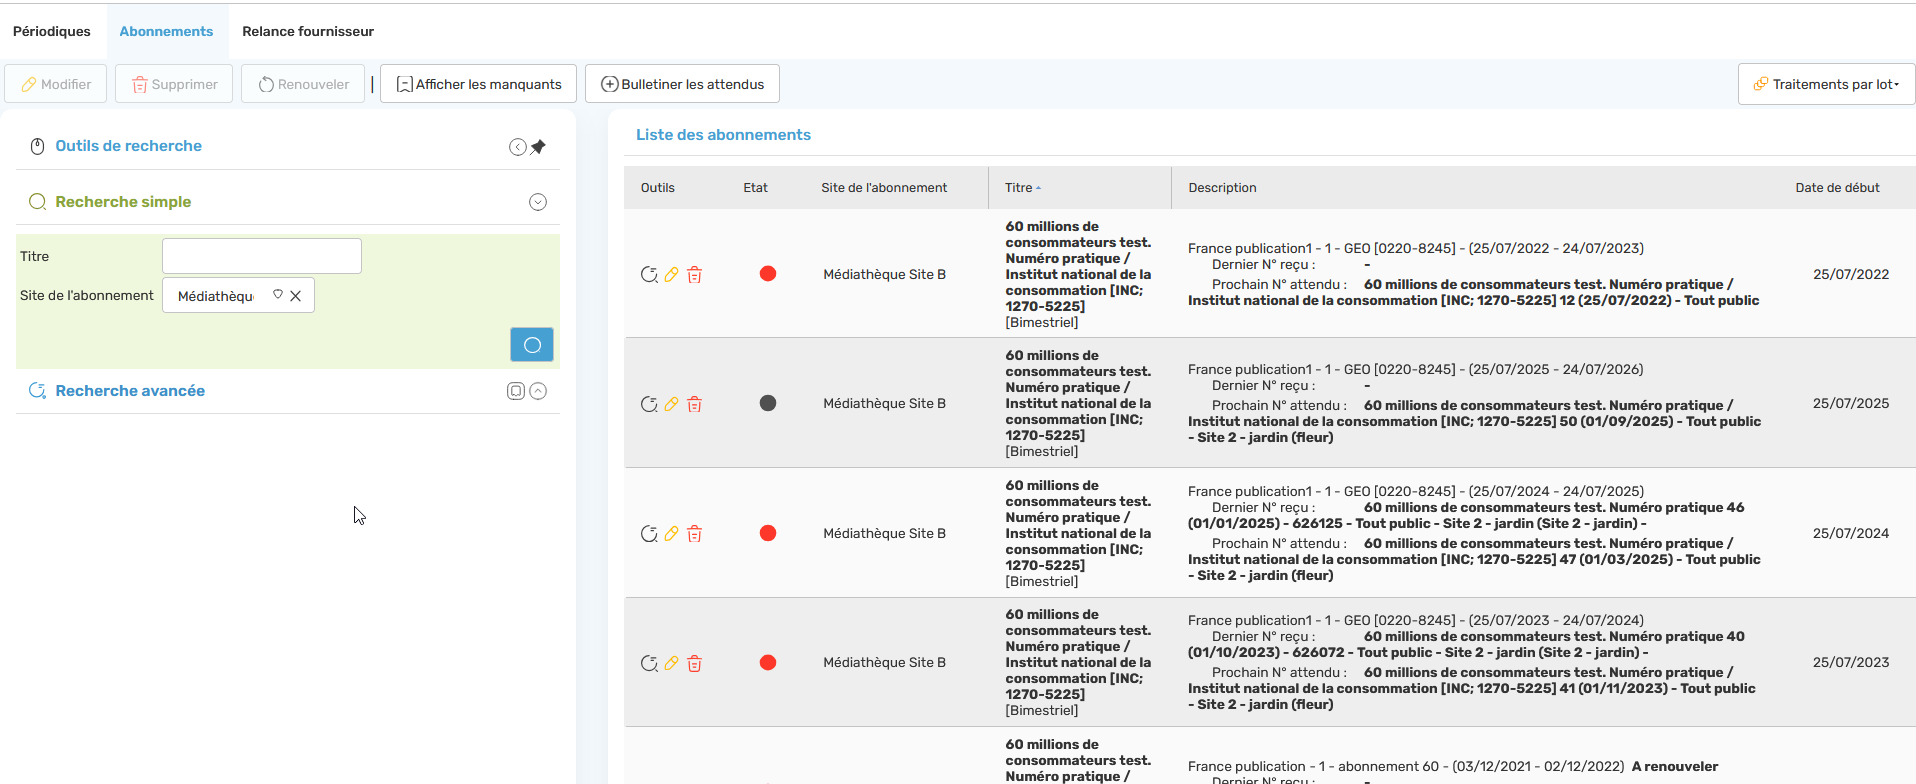This screenshot has height=784, width=1916.
Task: Launch the search with the blue magnifier button
Action: pyautogui.click(x=532, y=345)
